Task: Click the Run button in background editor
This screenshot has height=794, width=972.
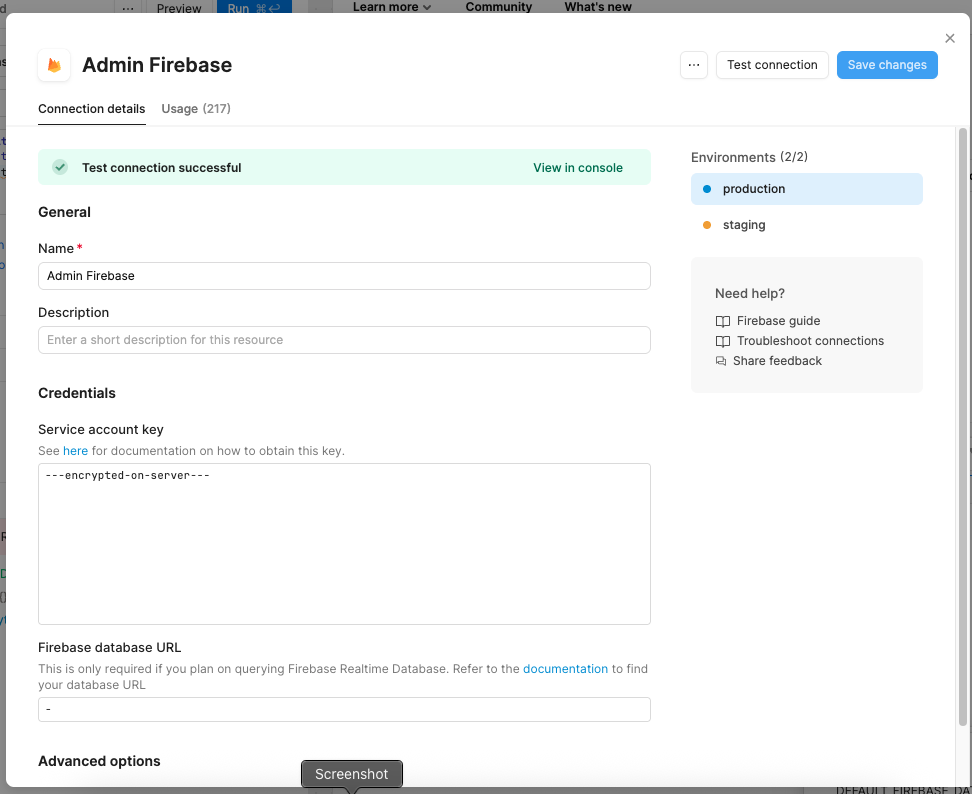Action: coord(254,7)
